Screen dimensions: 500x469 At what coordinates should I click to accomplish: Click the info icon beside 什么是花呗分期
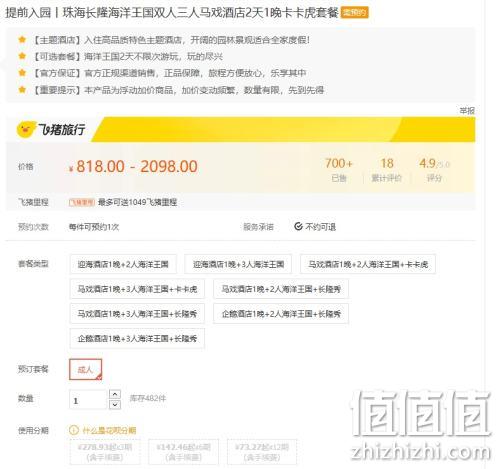pos(73,430)
